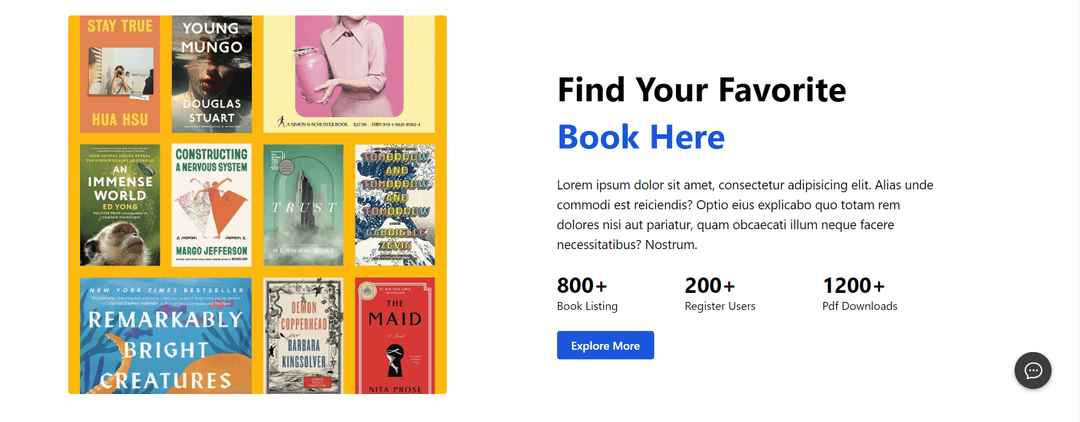Viewport: 1080px width, 422px height.
Task: Click Tomorrow and Tomorrow and Tomorrow cover
Action: (395, 205)
